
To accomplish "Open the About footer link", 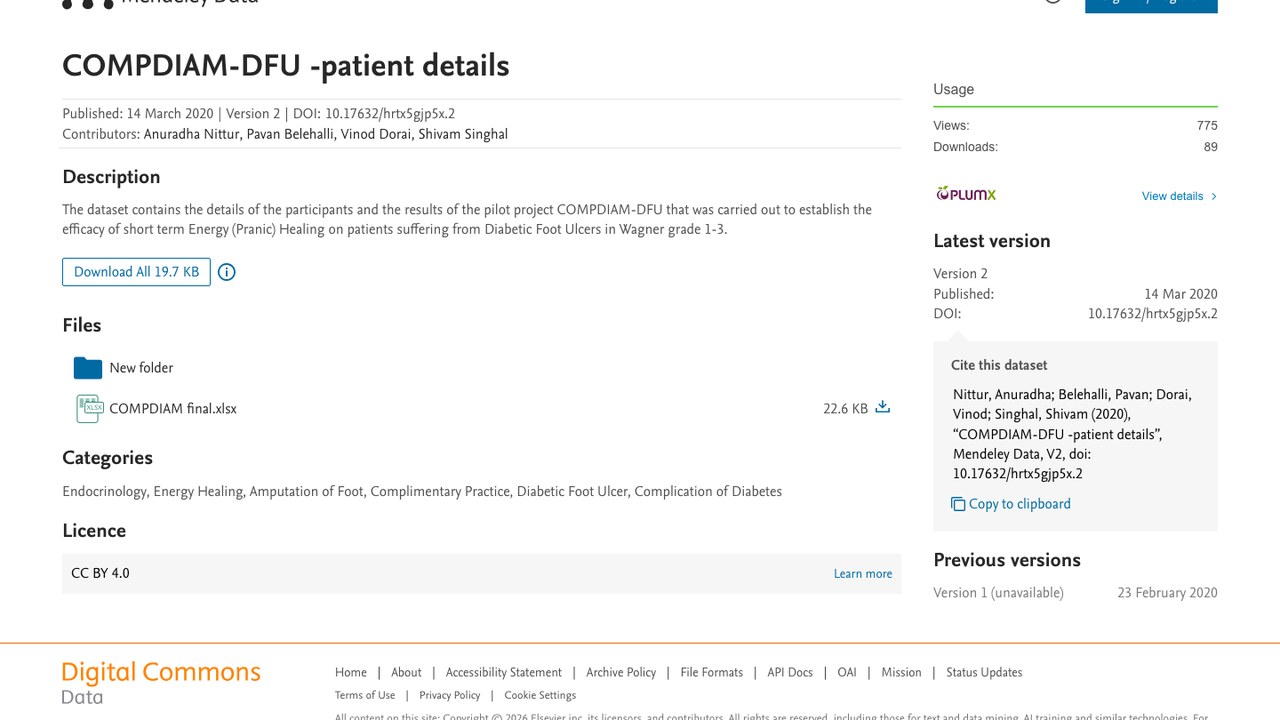I will (x=406, y=673).
